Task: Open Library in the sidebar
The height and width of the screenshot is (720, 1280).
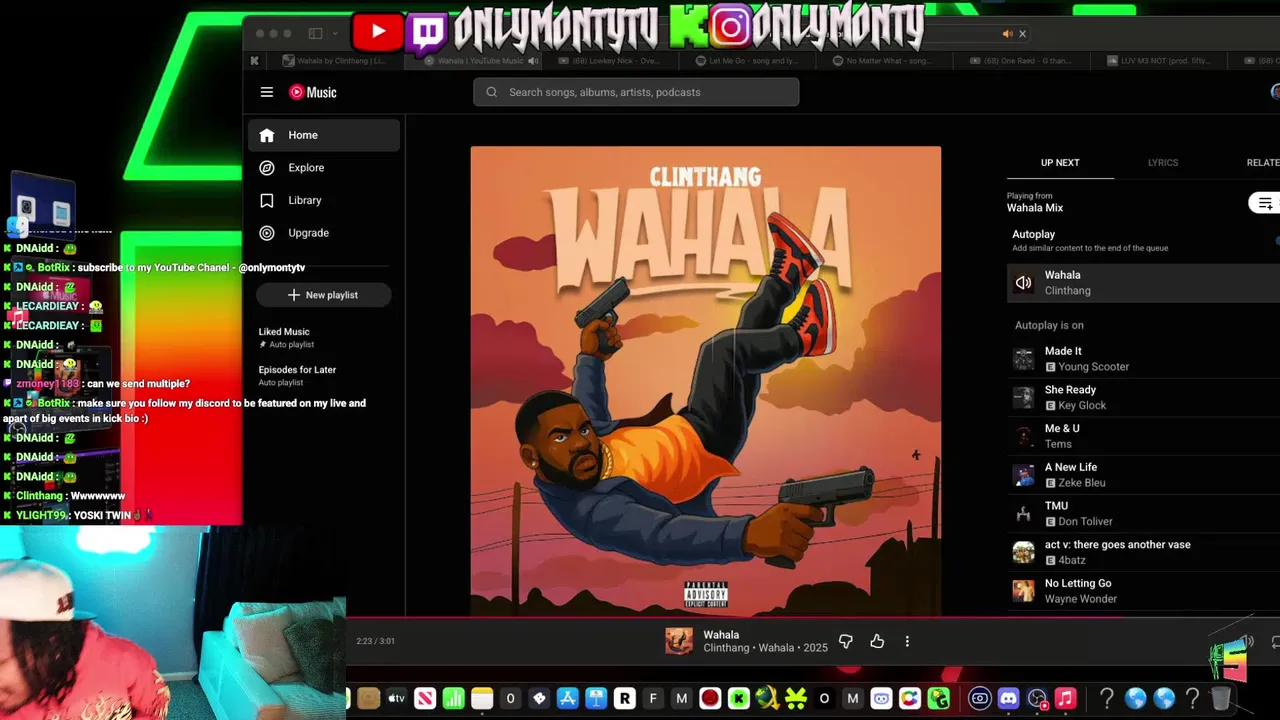Action: pyautogui.click(x=324, y=200)
